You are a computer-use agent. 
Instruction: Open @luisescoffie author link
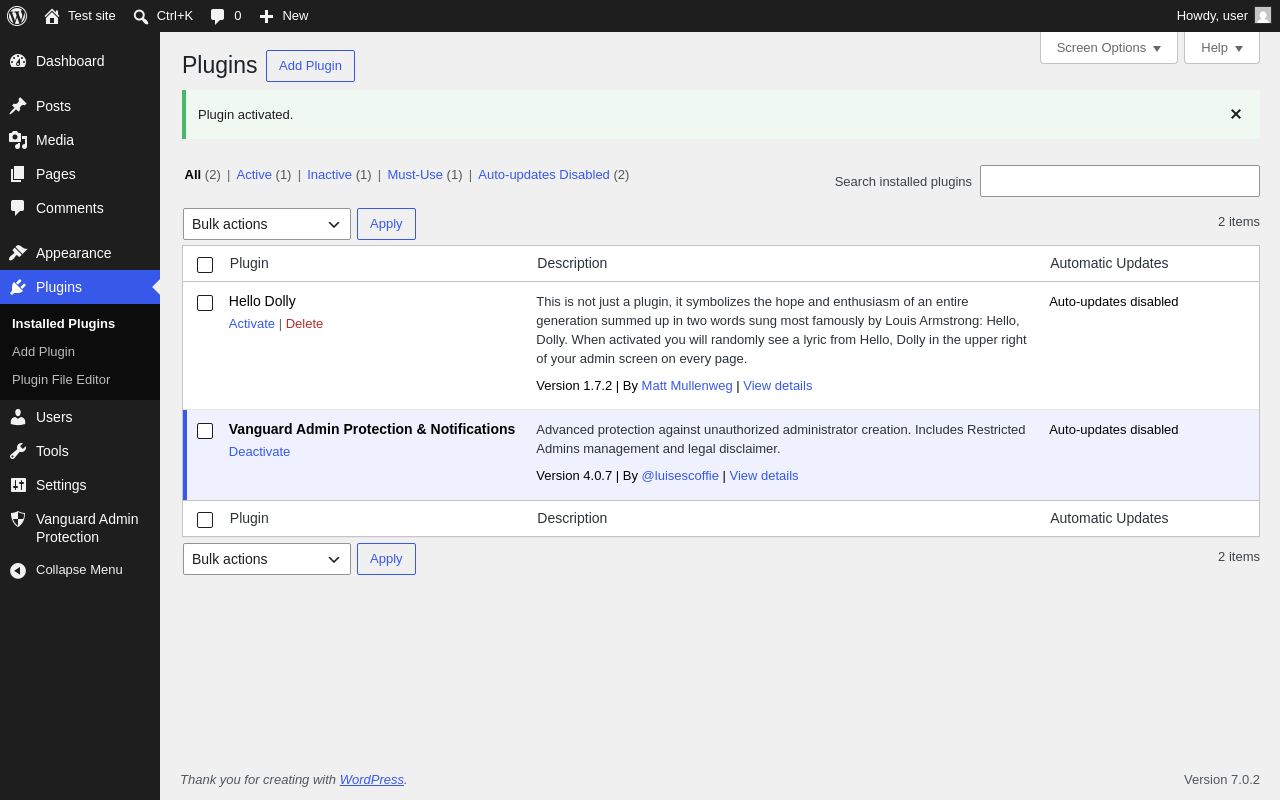pyautogui.click(x=680, y=476)
